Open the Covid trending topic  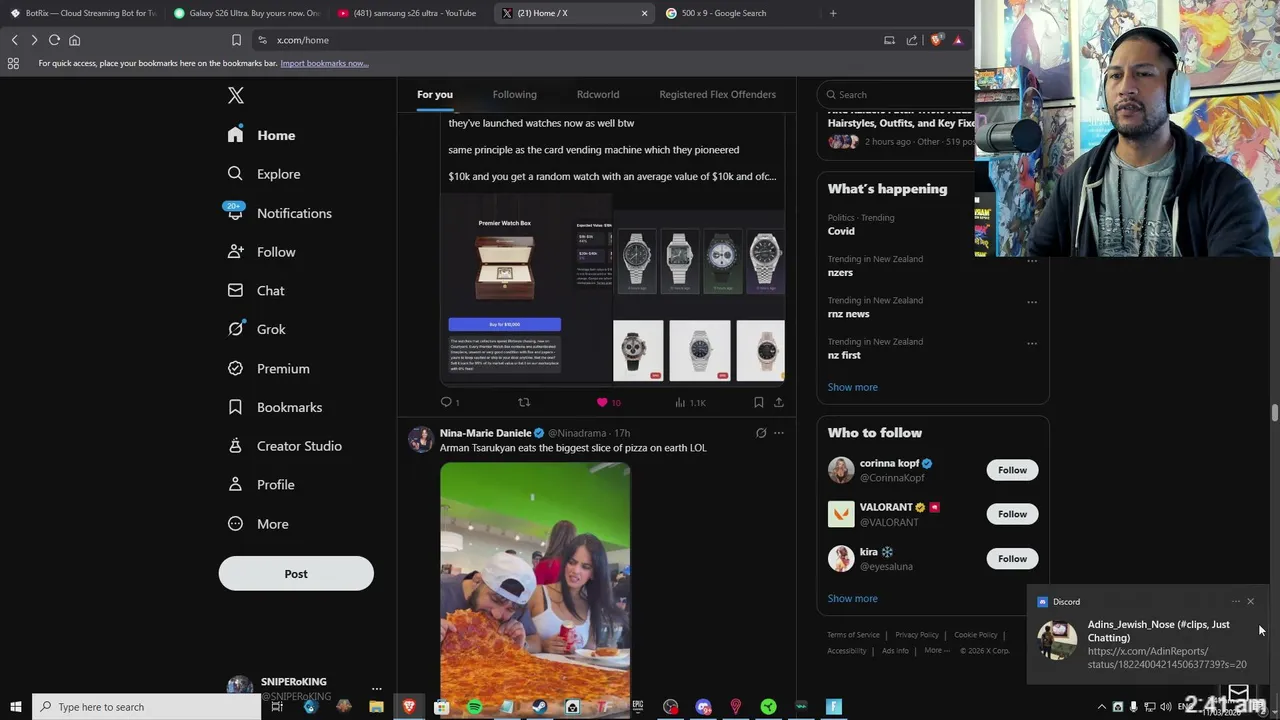click(841, 231)
